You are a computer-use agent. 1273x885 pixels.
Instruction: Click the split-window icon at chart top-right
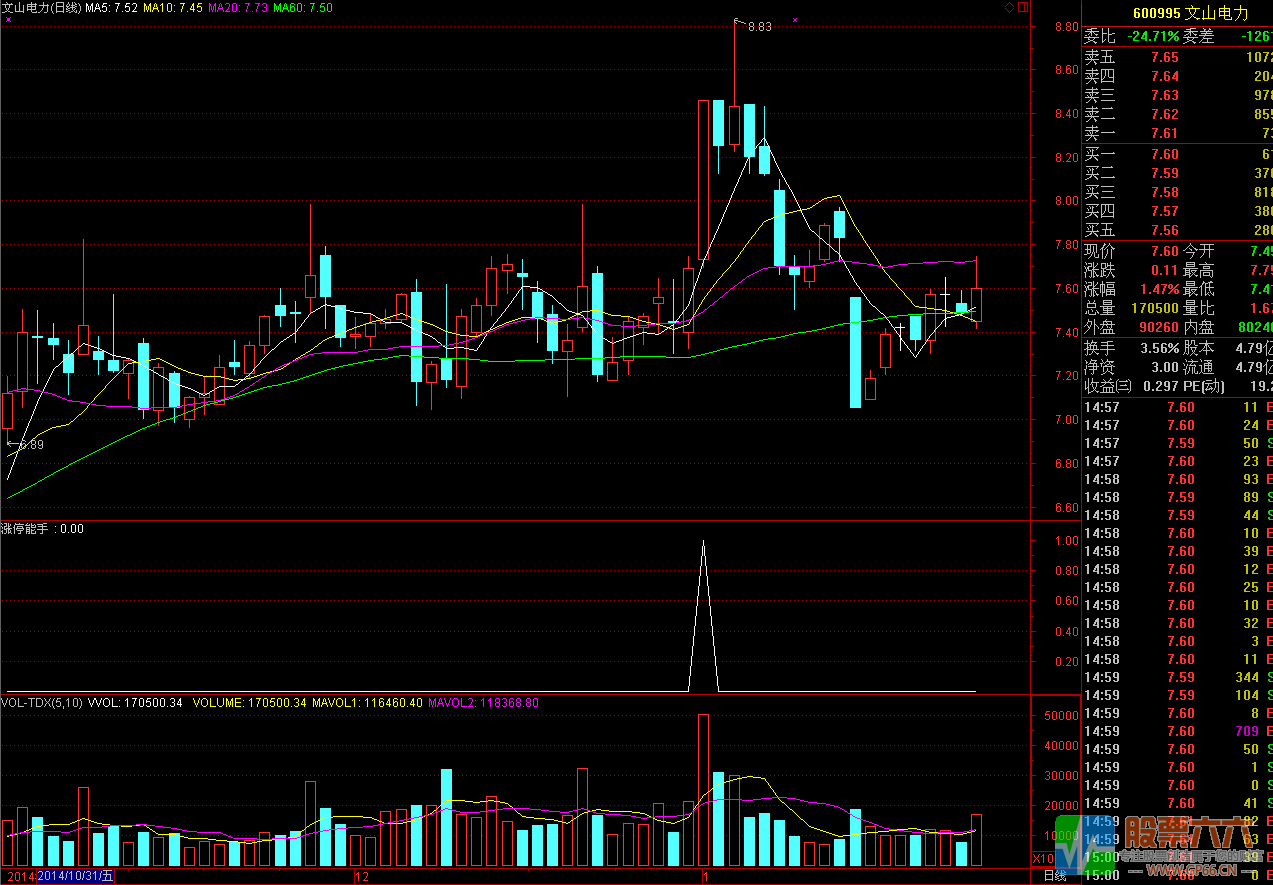point(1022,7)
